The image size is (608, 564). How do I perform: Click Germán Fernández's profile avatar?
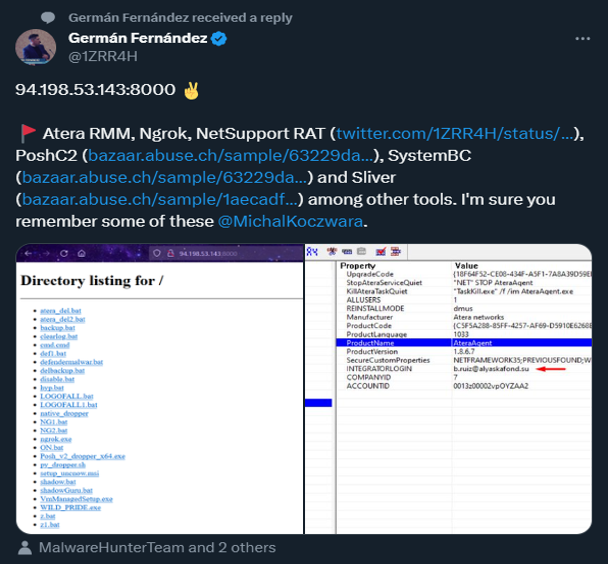point(36,48)
